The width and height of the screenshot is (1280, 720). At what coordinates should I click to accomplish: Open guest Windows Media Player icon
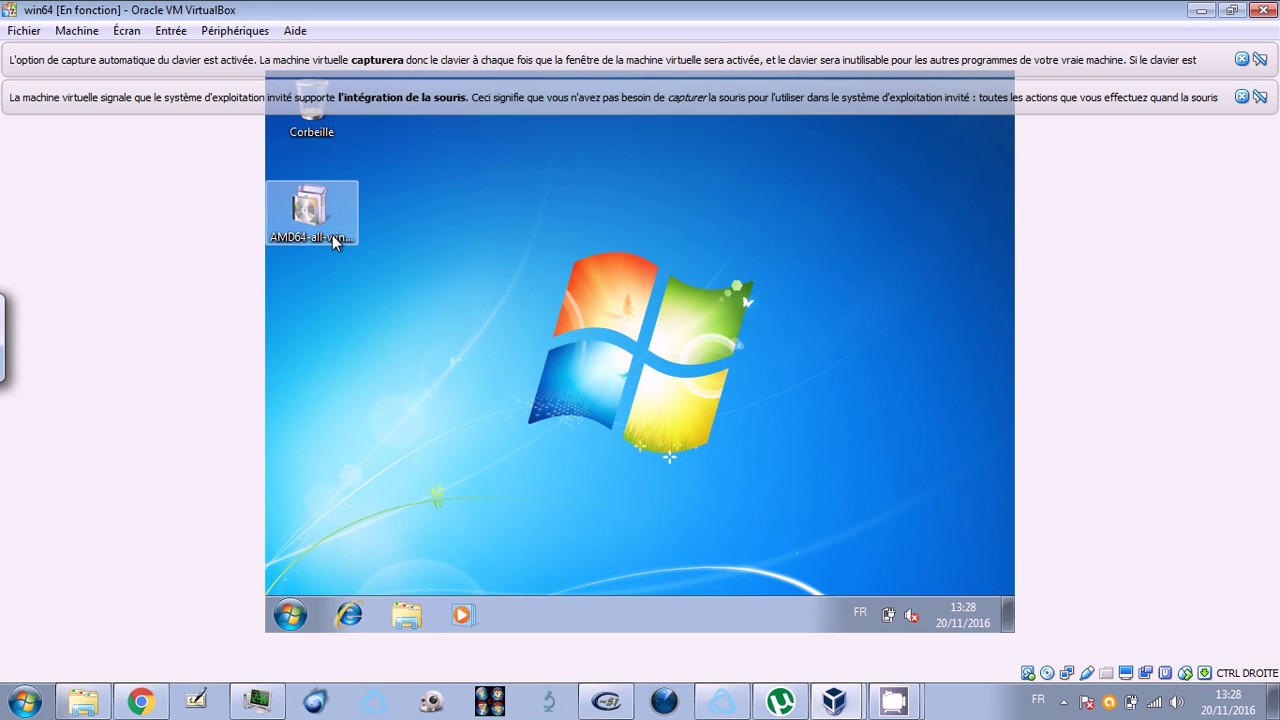point(461,615)
